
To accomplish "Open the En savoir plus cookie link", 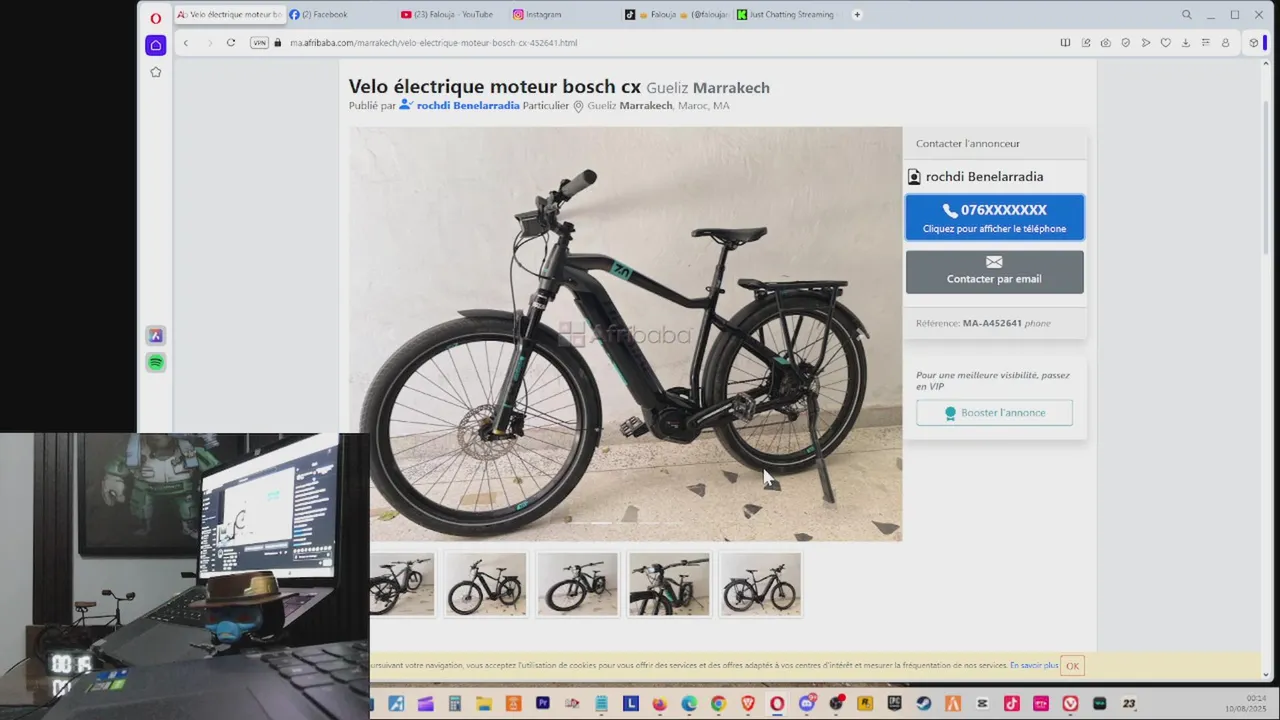I will [x=1034, y=666].
